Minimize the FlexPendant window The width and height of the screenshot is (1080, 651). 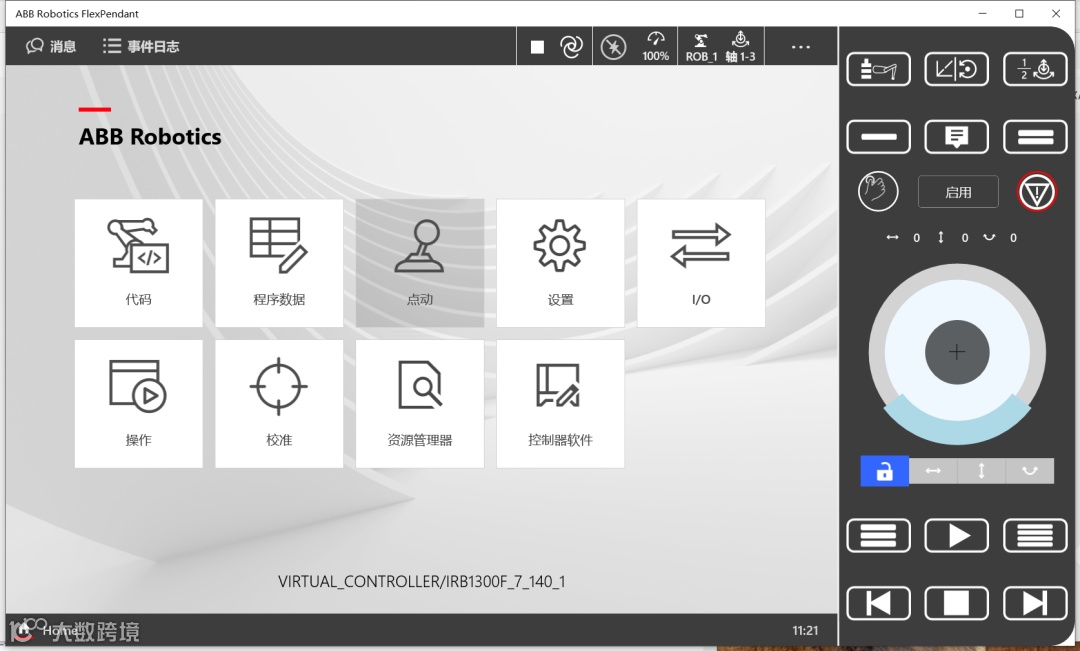983,13
